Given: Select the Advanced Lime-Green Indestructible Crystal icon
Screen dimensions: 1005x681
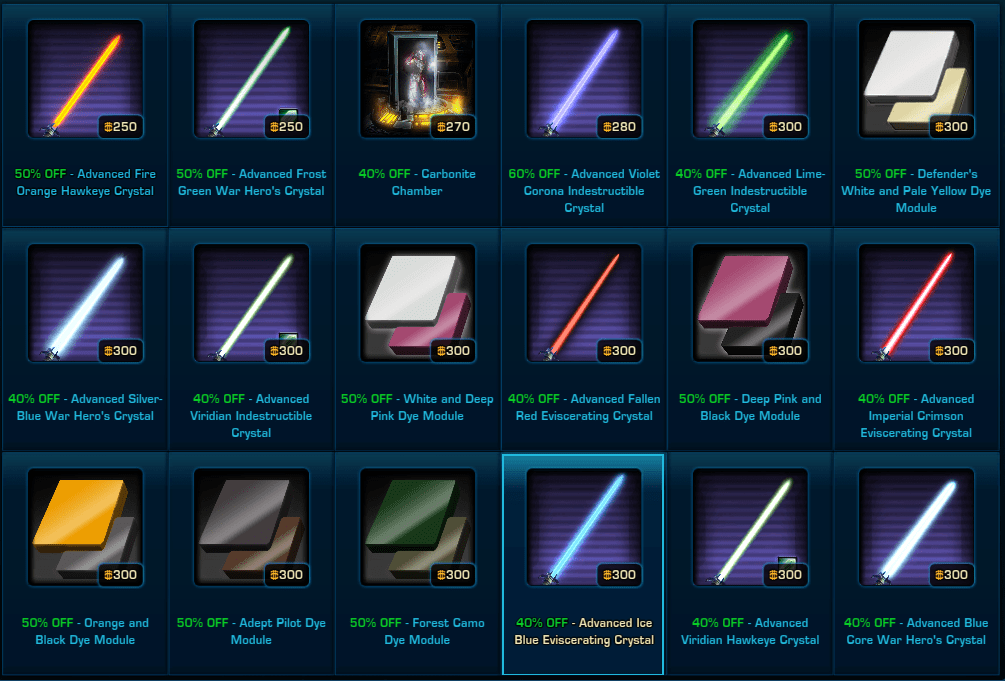Looking at the screenshot, I should 750,79.
